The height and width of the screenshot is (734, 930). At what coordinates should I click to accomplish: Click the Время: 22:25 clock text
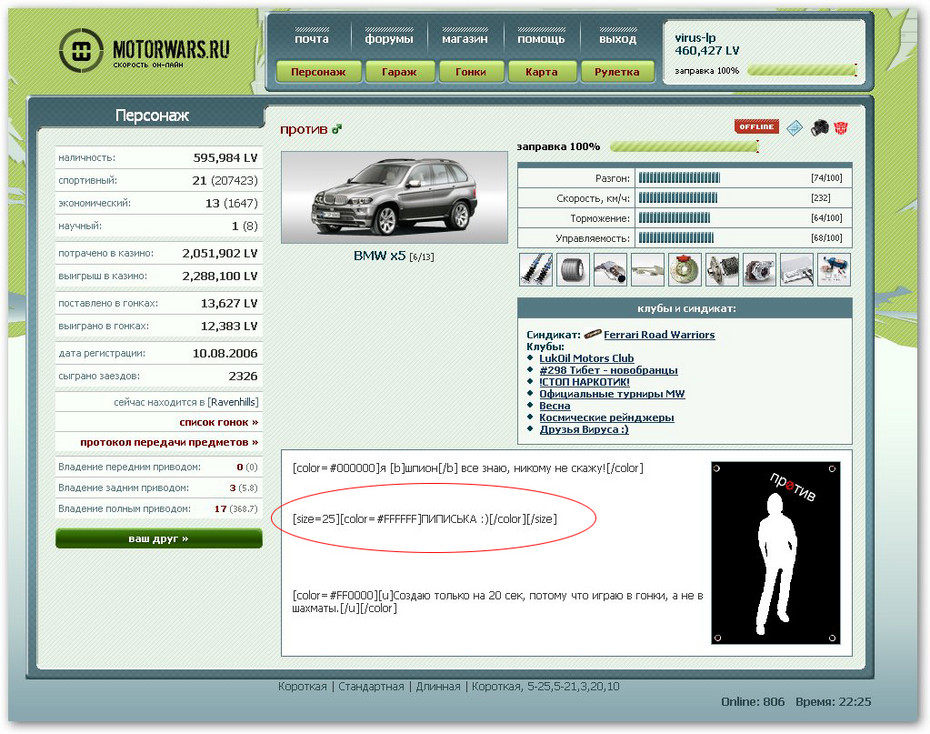[833, 702]
